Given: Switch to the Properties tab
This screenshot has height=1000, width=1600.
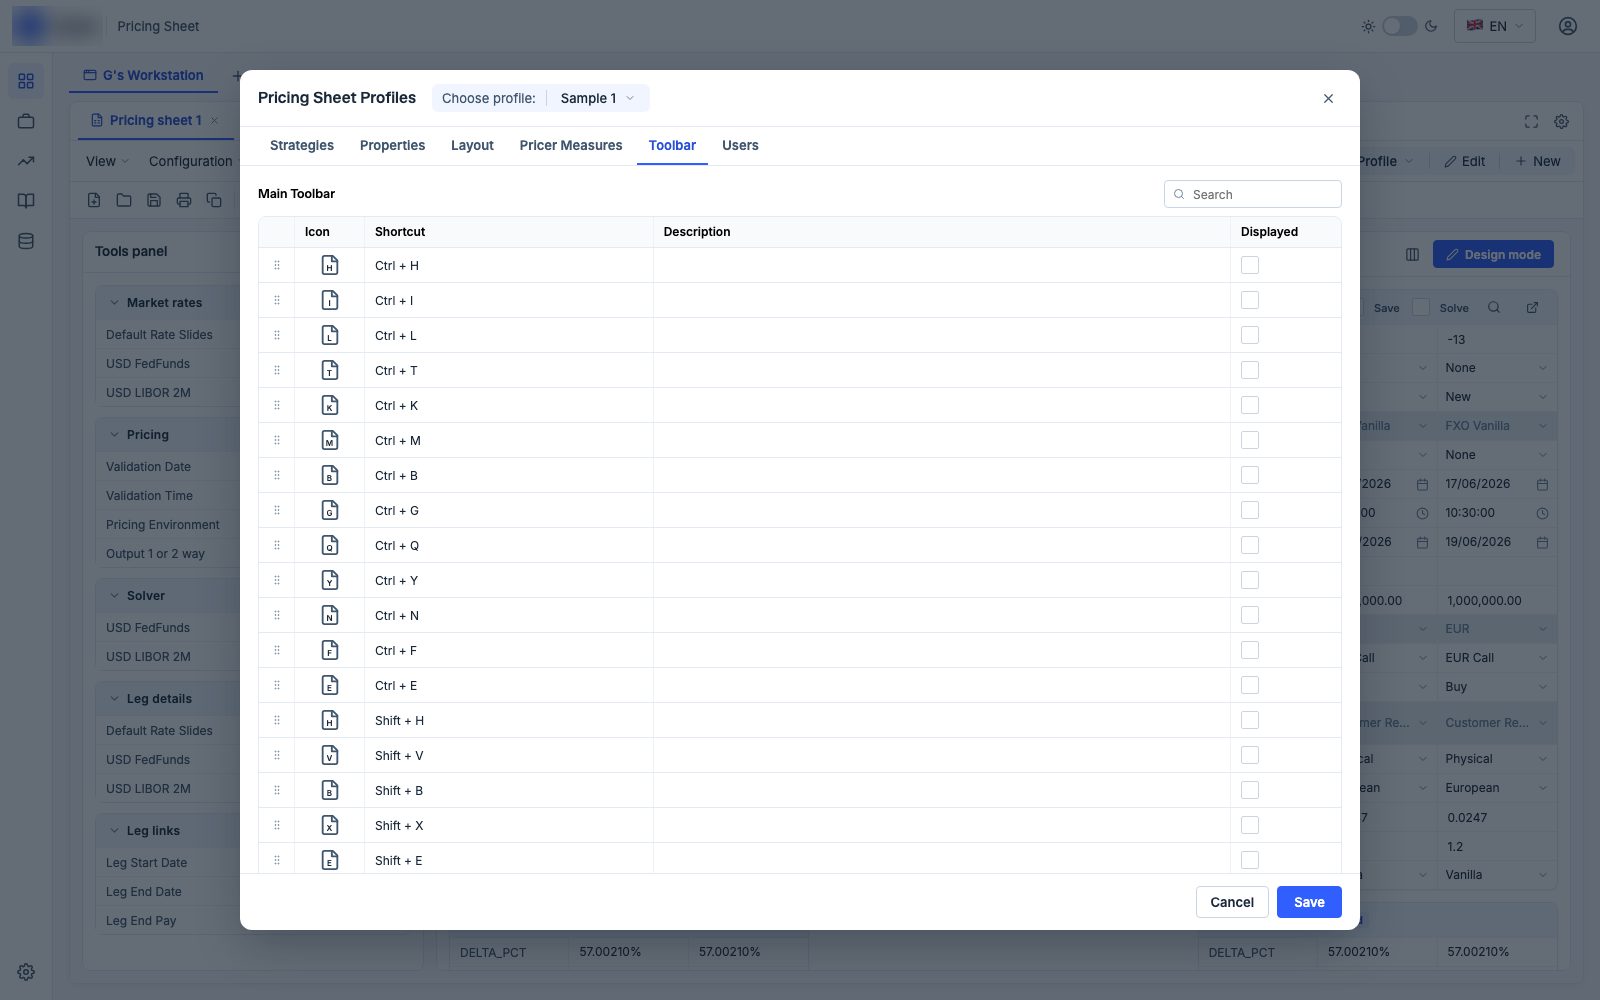Looking at the screenshot, I should [392, 145].
